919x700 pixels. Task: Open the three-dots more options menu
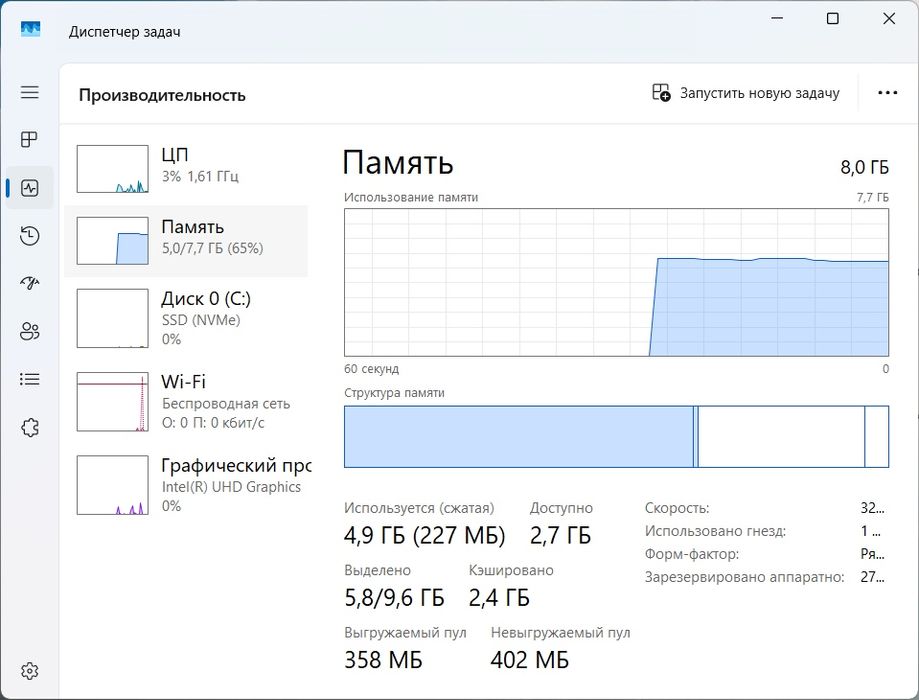[887, 93]
